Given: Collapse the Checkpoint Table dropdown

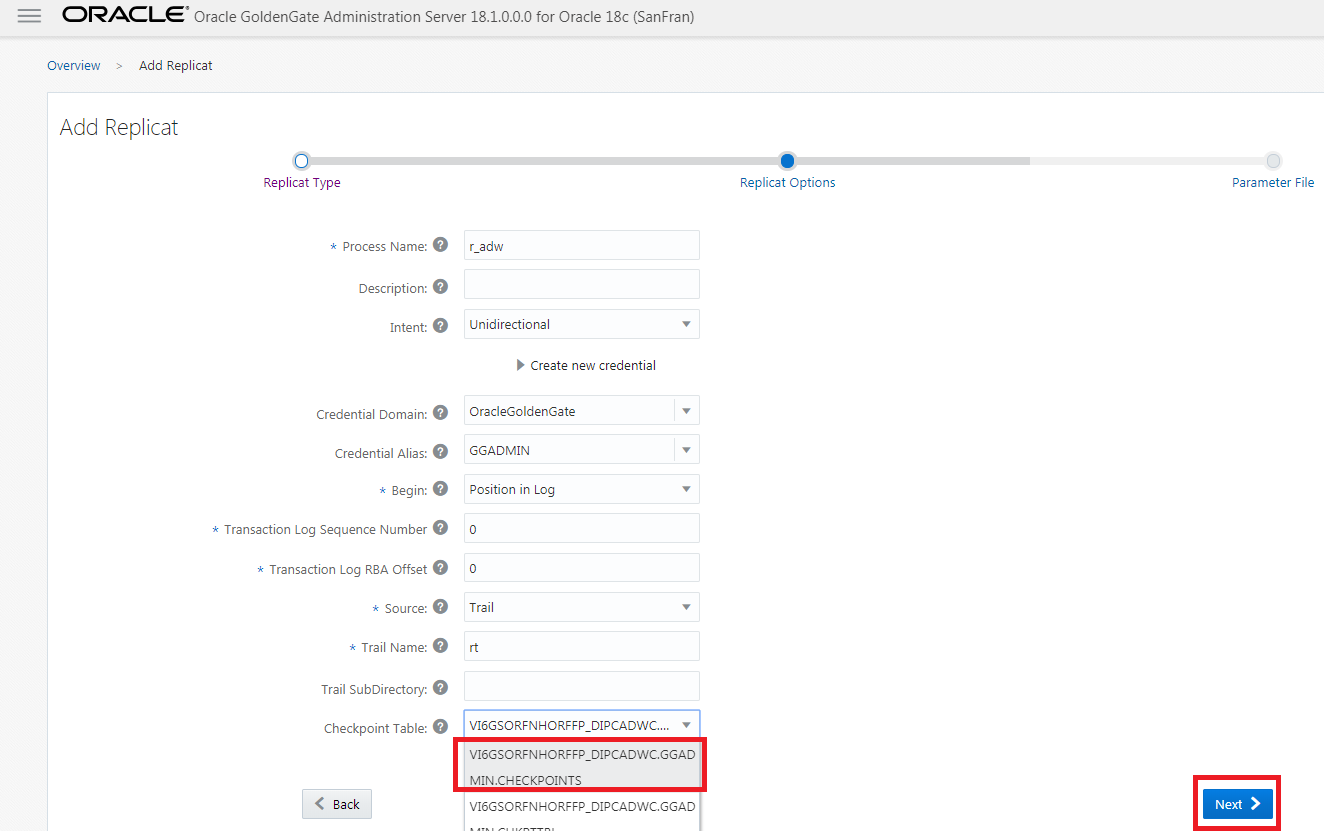Looking at the screenshot, I should point(686,725).
